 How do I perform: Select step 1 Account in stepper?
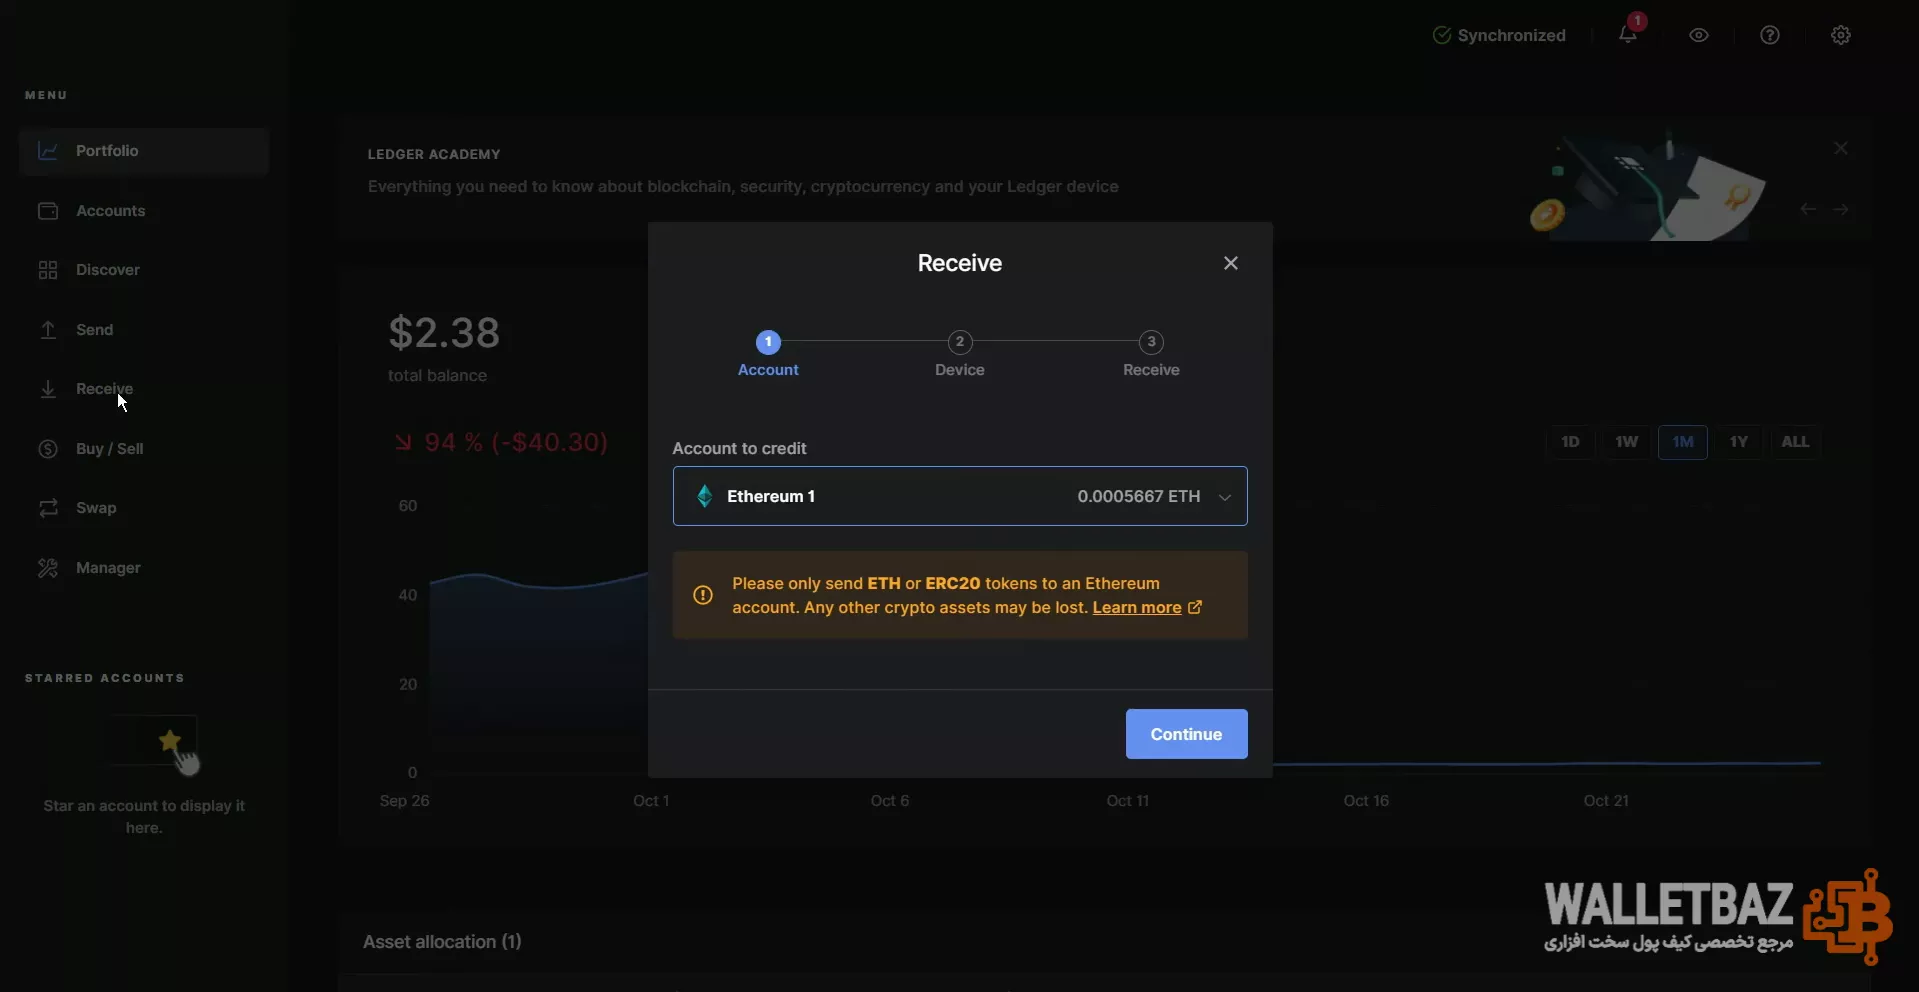tap(768, 355)
